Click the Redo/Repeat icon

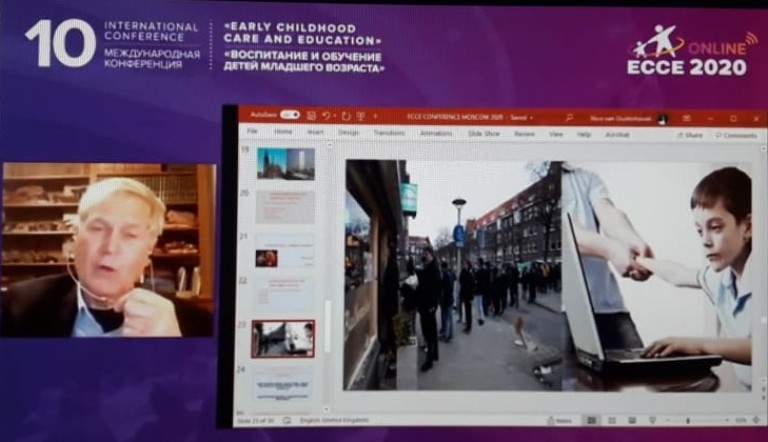click(346, 116)
